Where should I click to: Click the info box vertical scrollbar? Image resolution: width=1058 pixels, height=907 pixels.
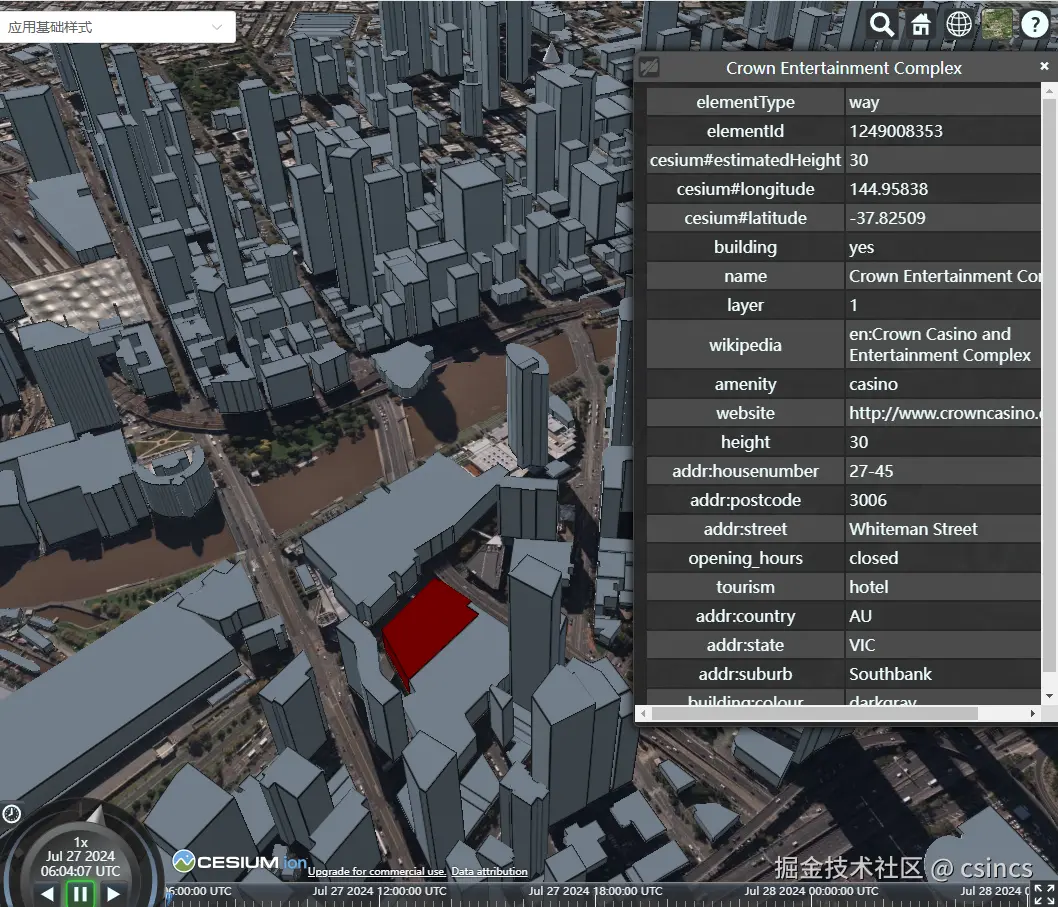pos(1049,385)
